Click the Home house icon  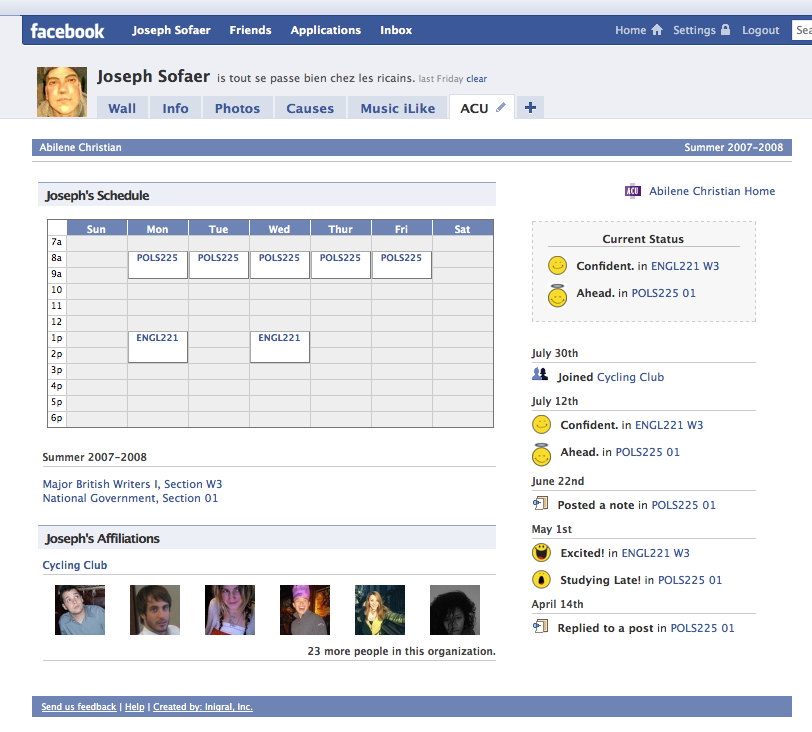pos(657,30)
